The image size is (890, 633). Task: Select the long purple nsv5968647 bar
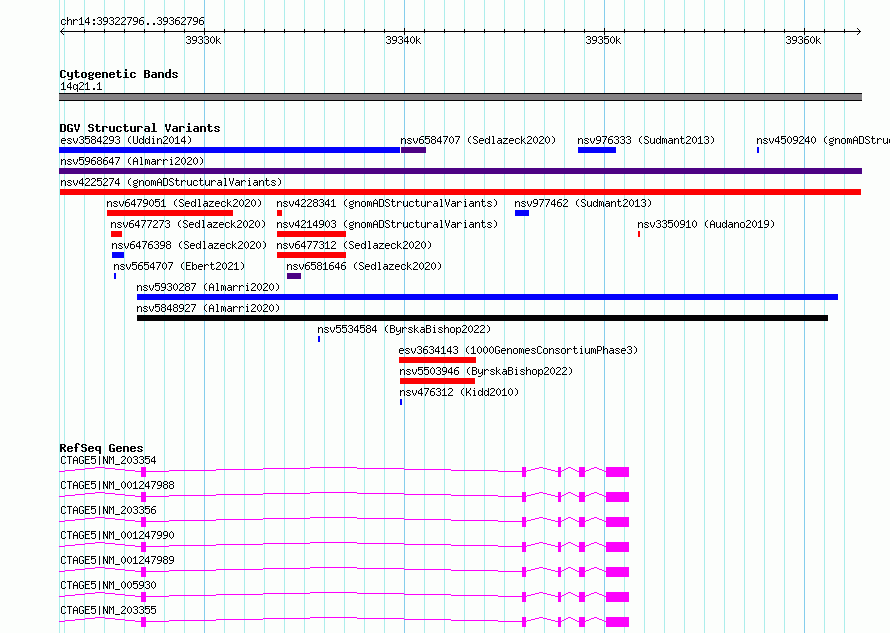pyautogui.click(x=460, y=171)
